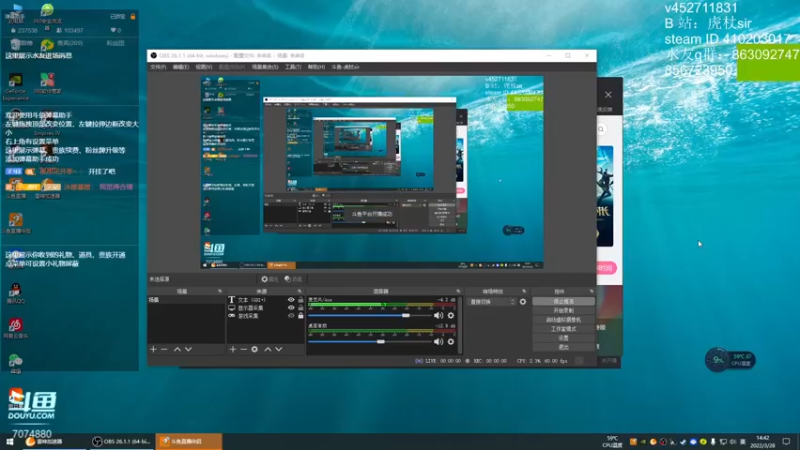
Task: Open source filters button above scenes panel
Action: [293, 279]
